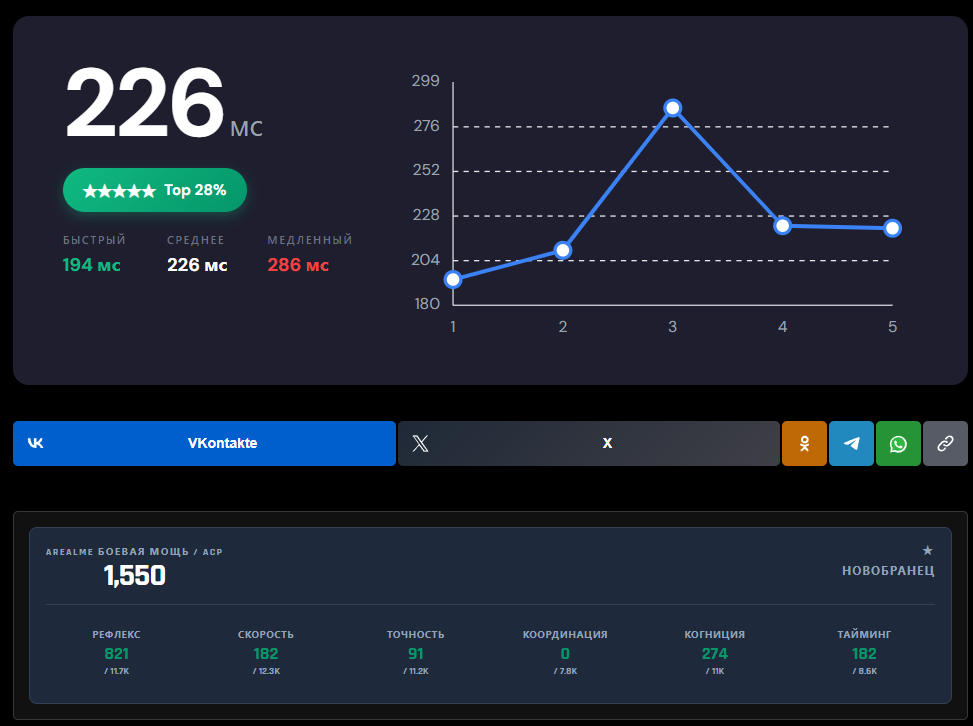Select attempt 2 data point
Image resolution: width=973 pixels, height=726 pixels.
pyautogui.click(x=563, y=250)
